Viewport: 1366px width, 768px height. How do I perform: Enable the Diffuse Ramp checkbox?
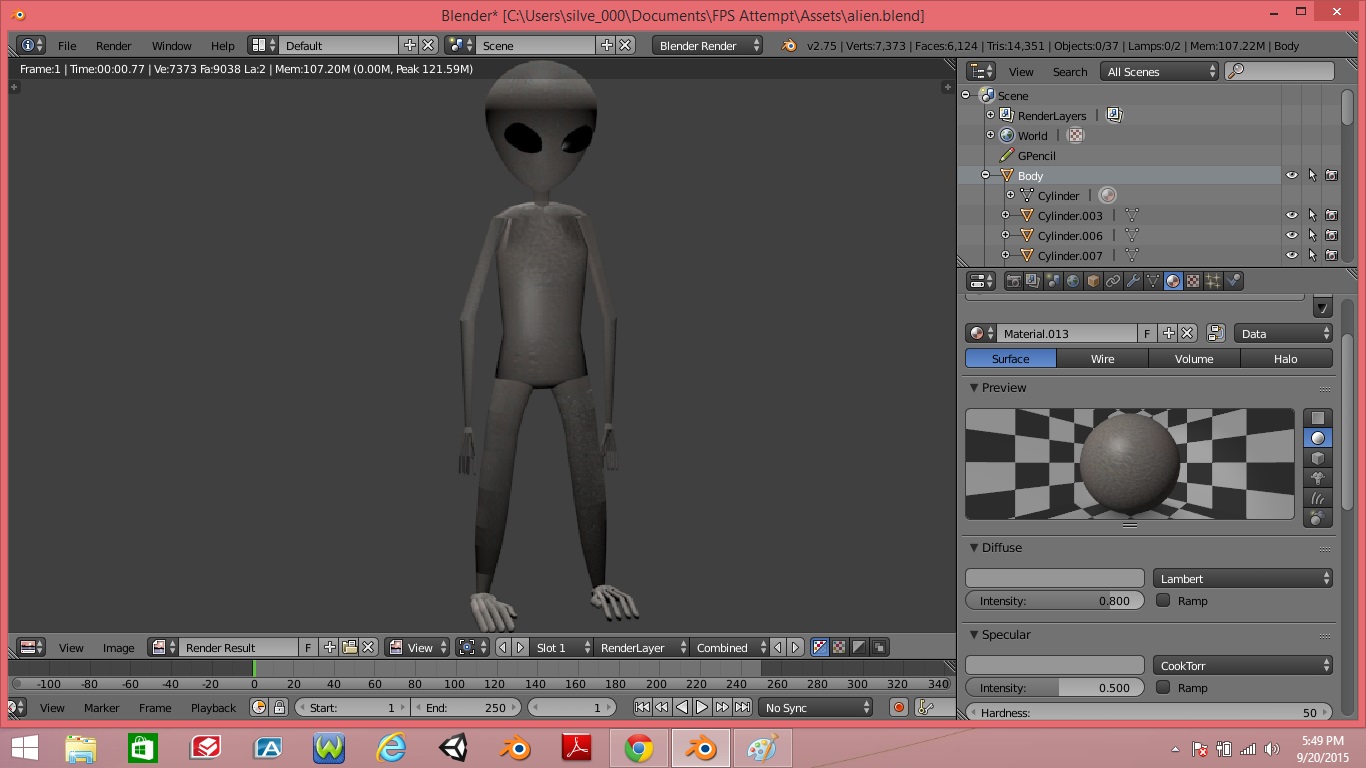(1163, 601)
